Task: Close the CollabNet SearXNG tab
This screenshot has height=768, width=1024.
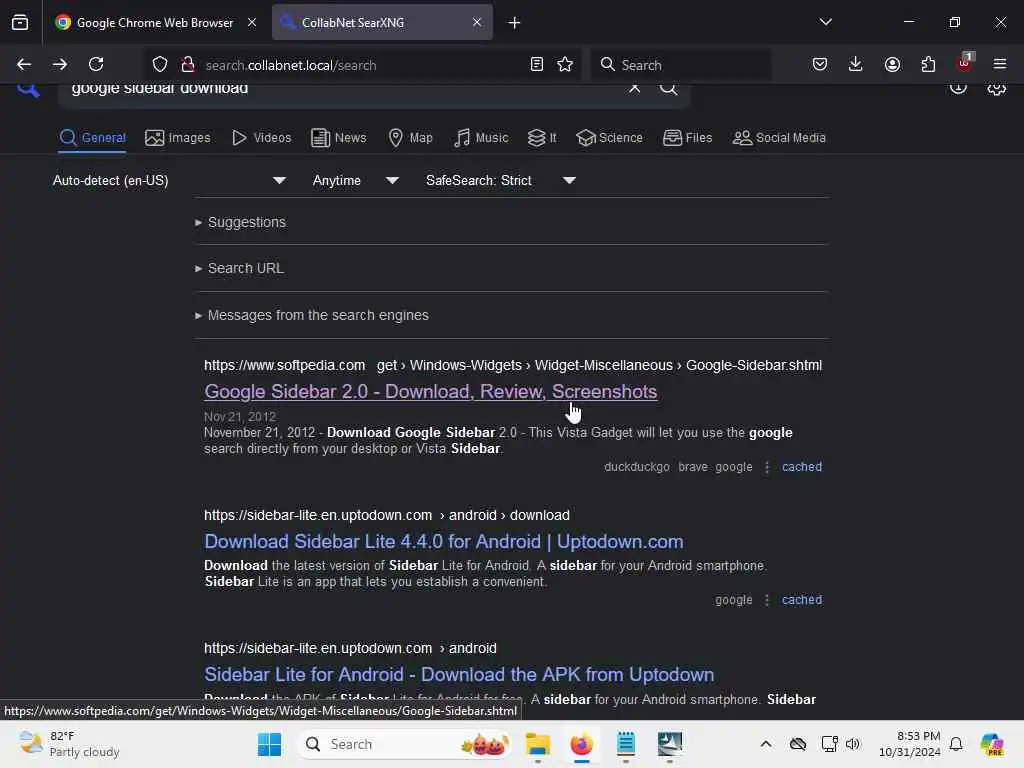Action: click(x=477, y=22)
